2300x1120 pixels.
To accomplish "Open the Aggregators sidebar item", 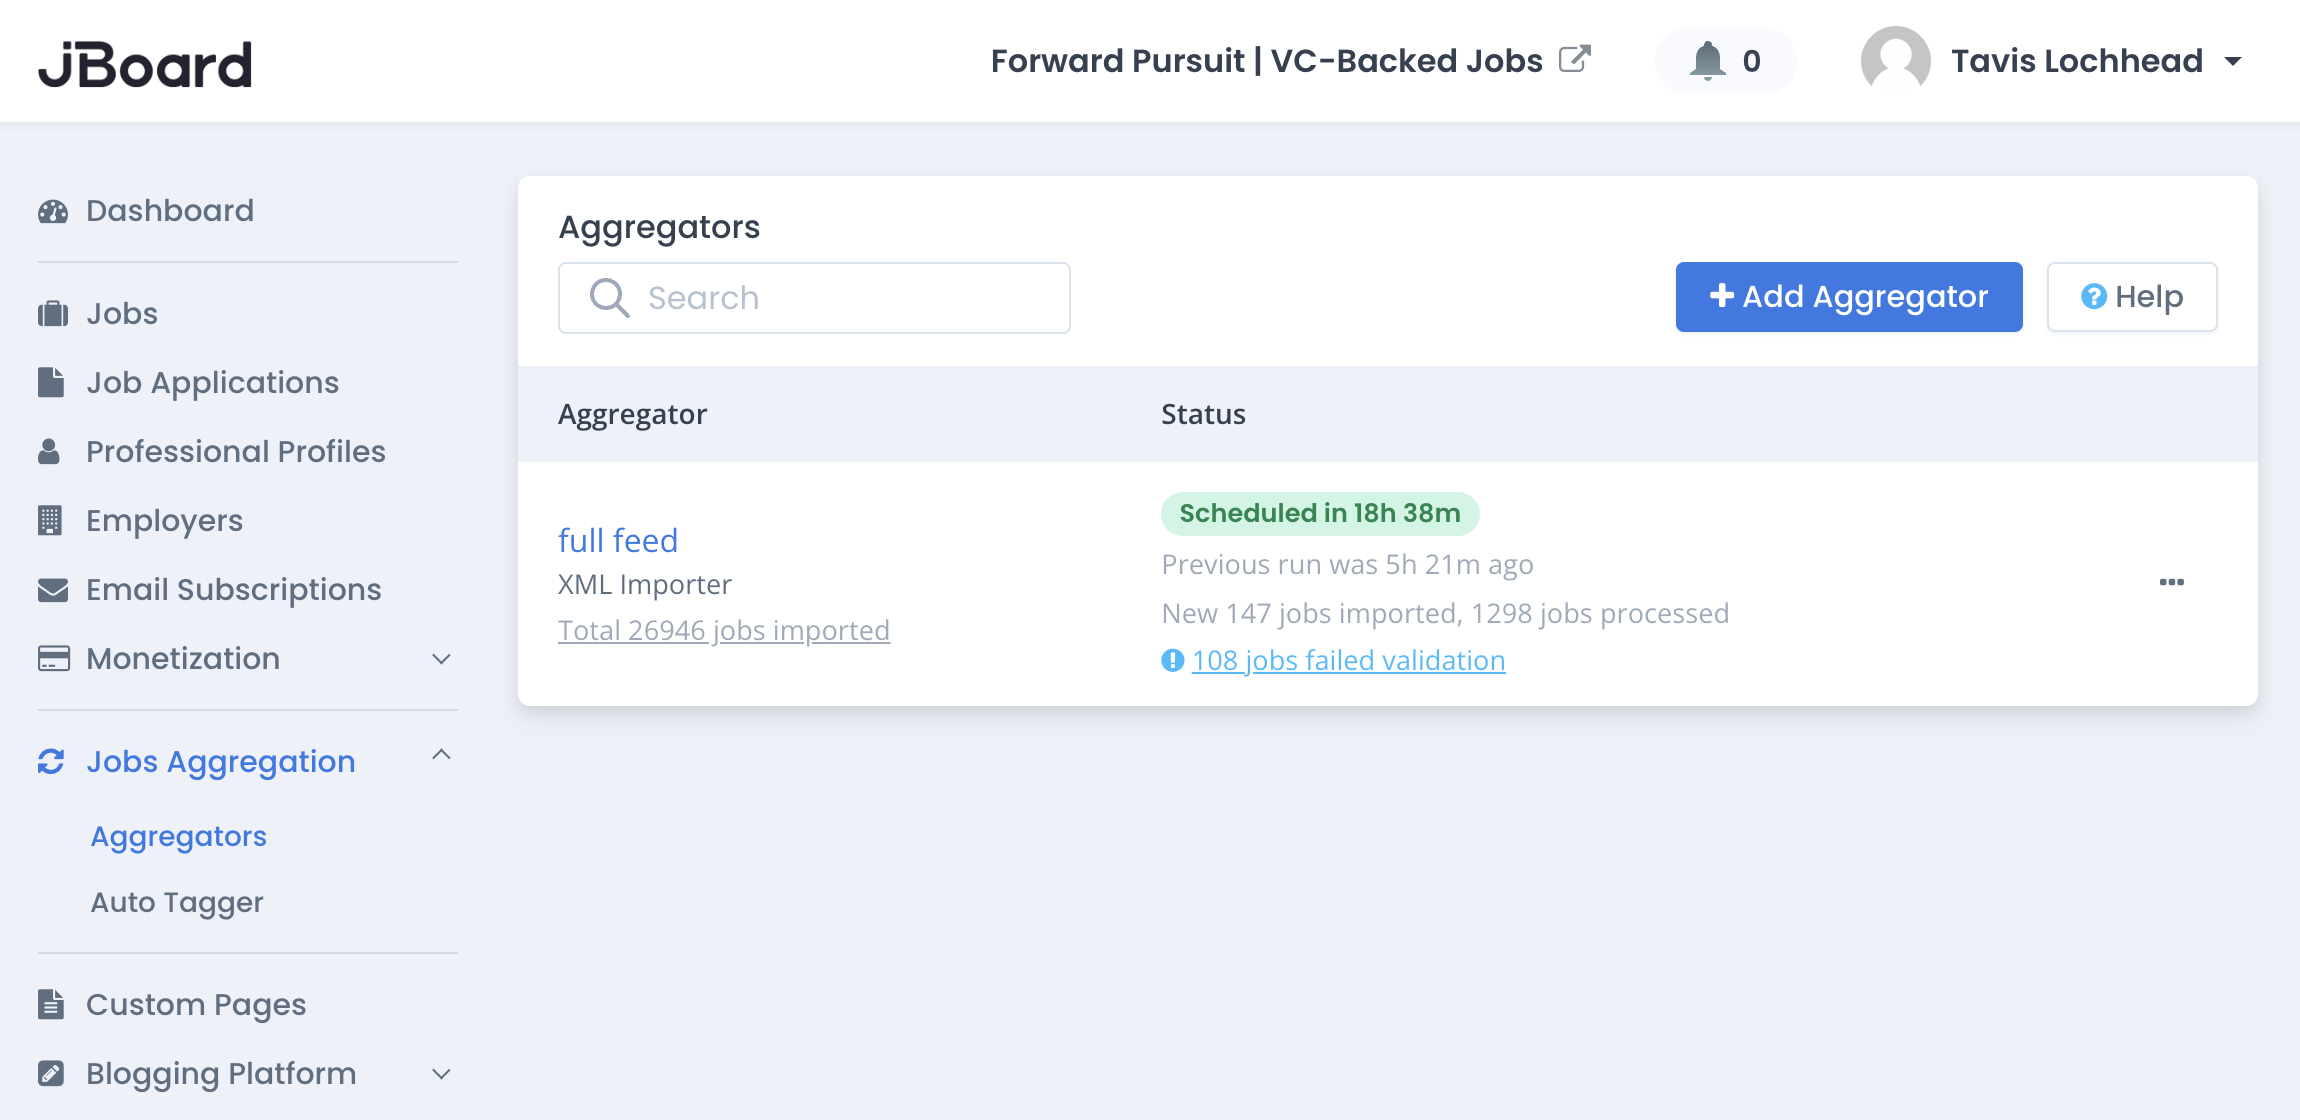I will pyautogui.click(x=179, y=836).
